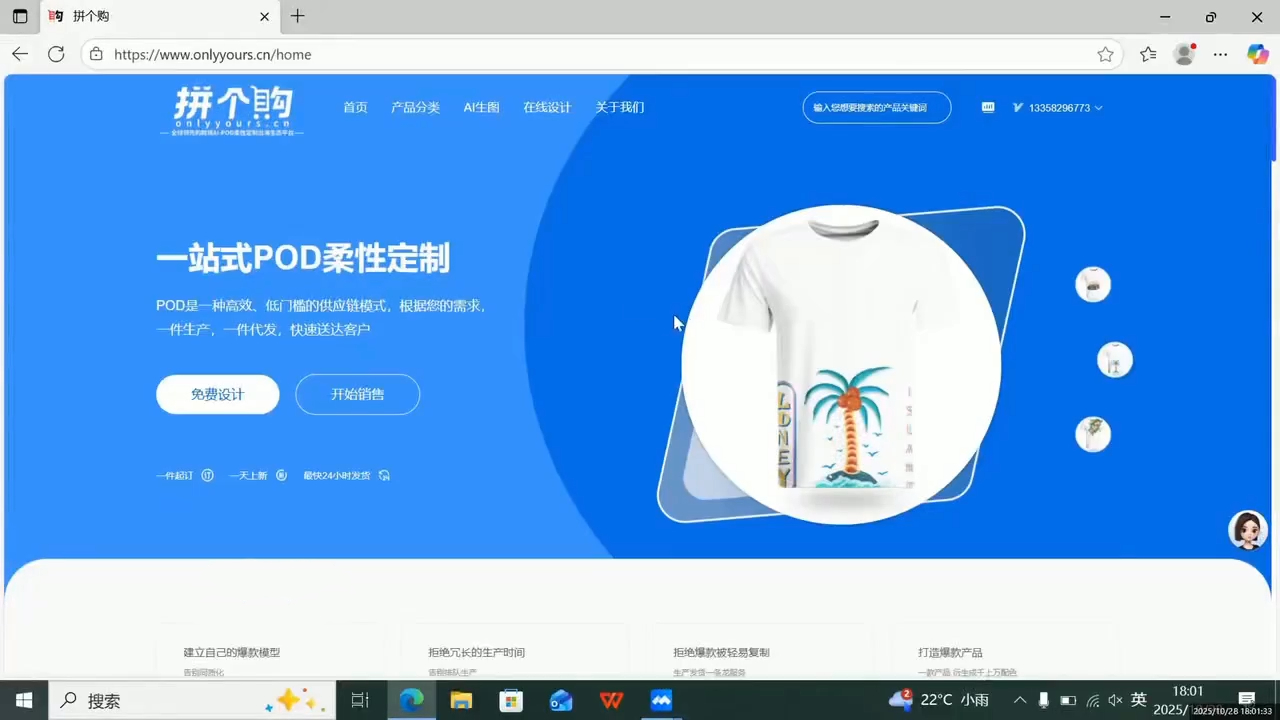
Task: Click the 免费设计 button
Action: coord(218,394)
